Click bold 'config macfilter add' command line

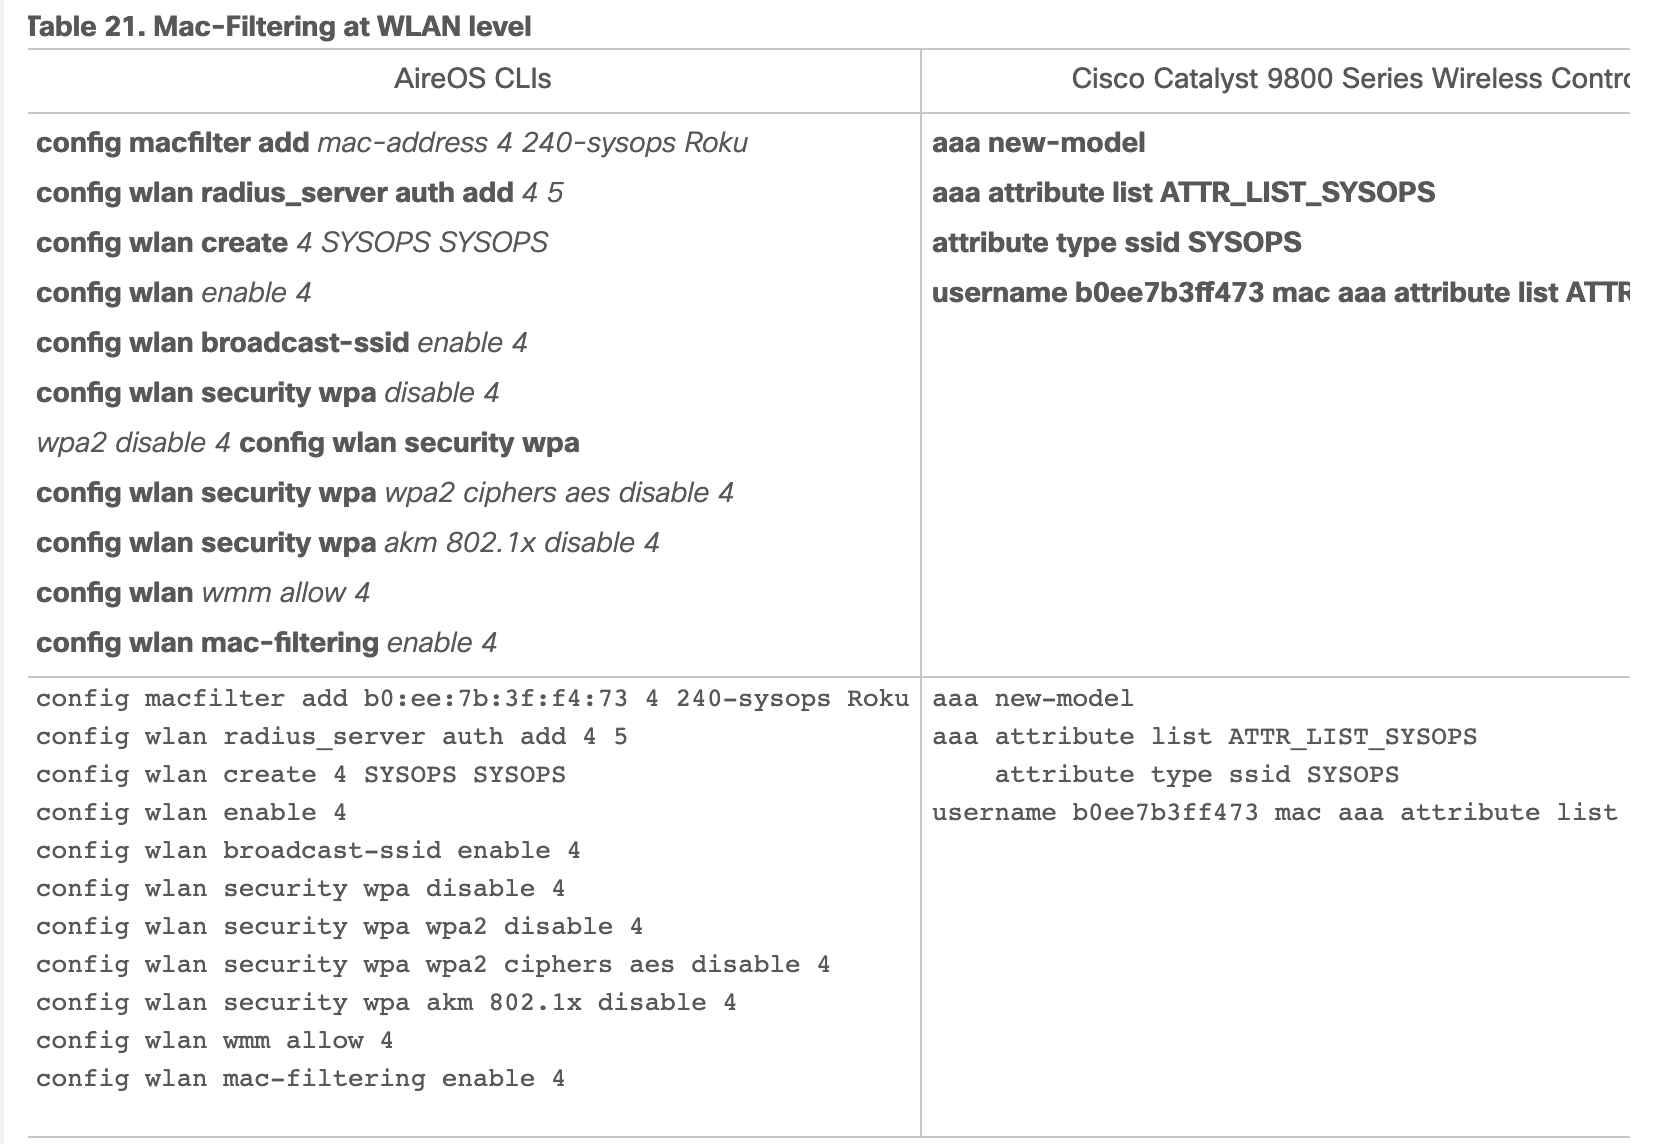point(391,143)
